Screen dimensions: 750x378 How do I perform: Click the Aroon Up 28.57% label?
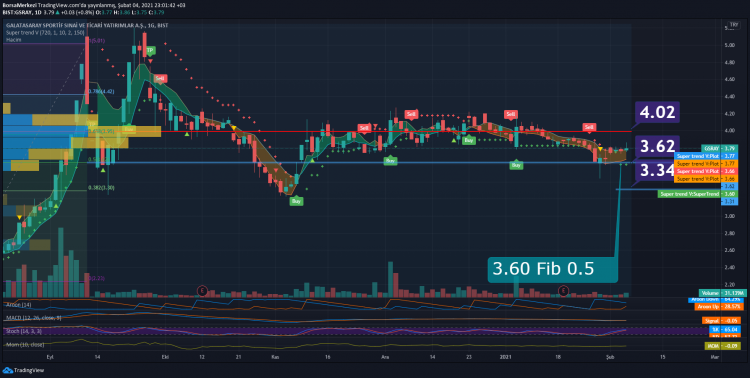tap(719, 306)
